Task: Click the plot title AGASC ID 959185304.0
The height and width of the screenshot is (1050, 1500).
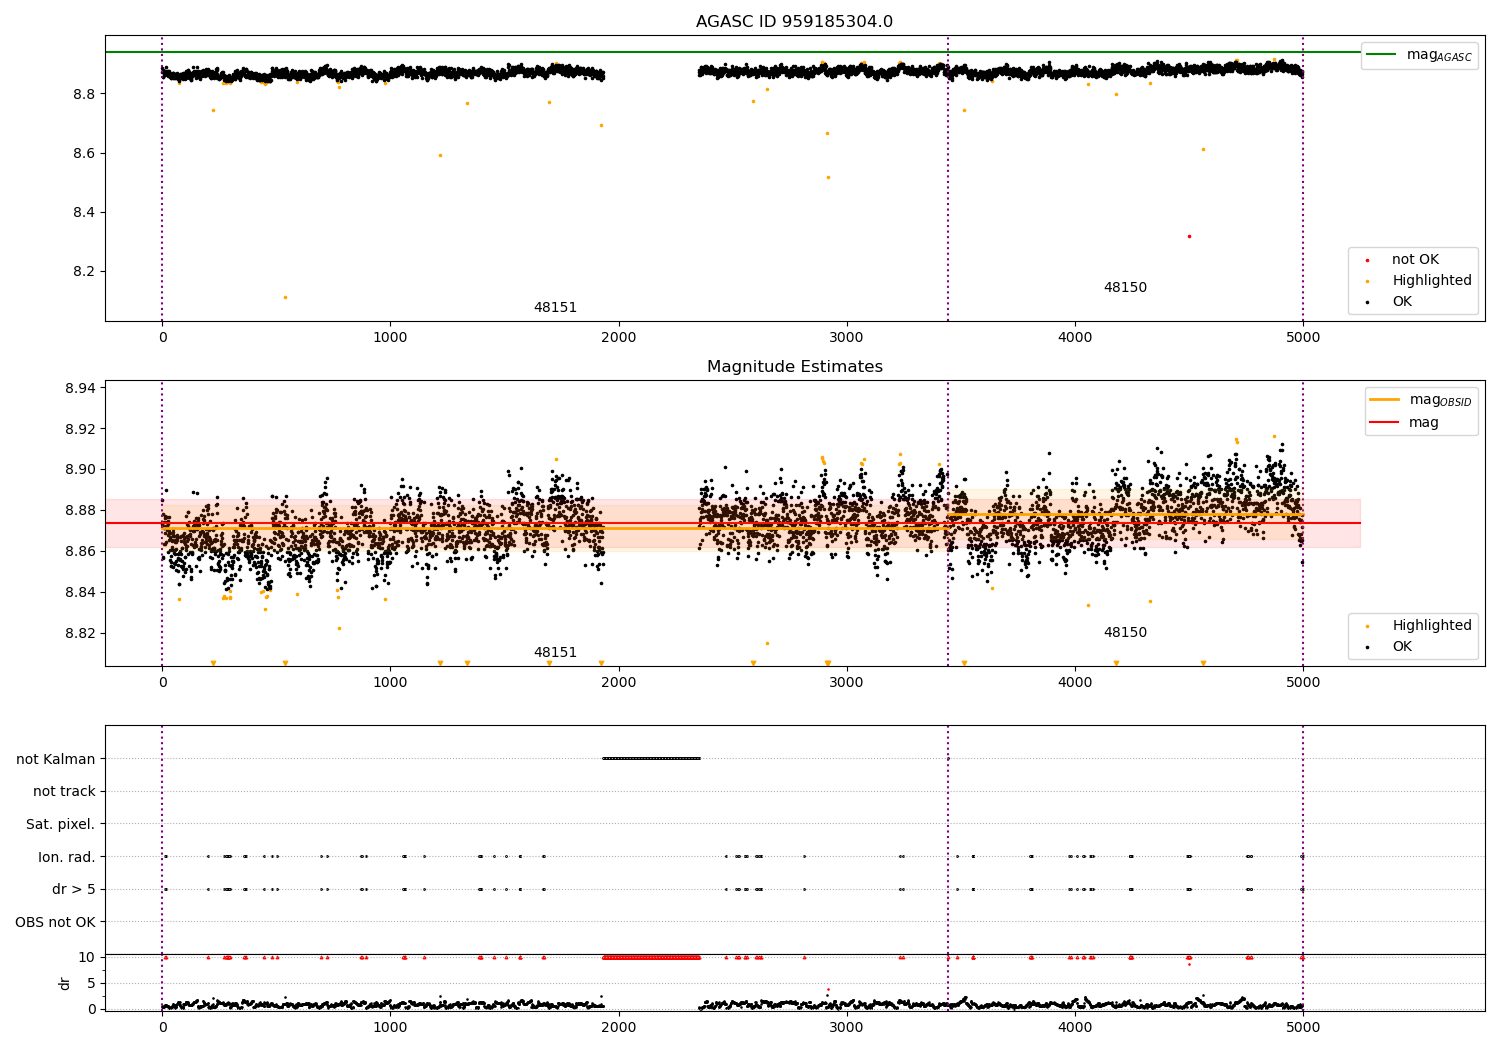Action: tap(794, 22)
